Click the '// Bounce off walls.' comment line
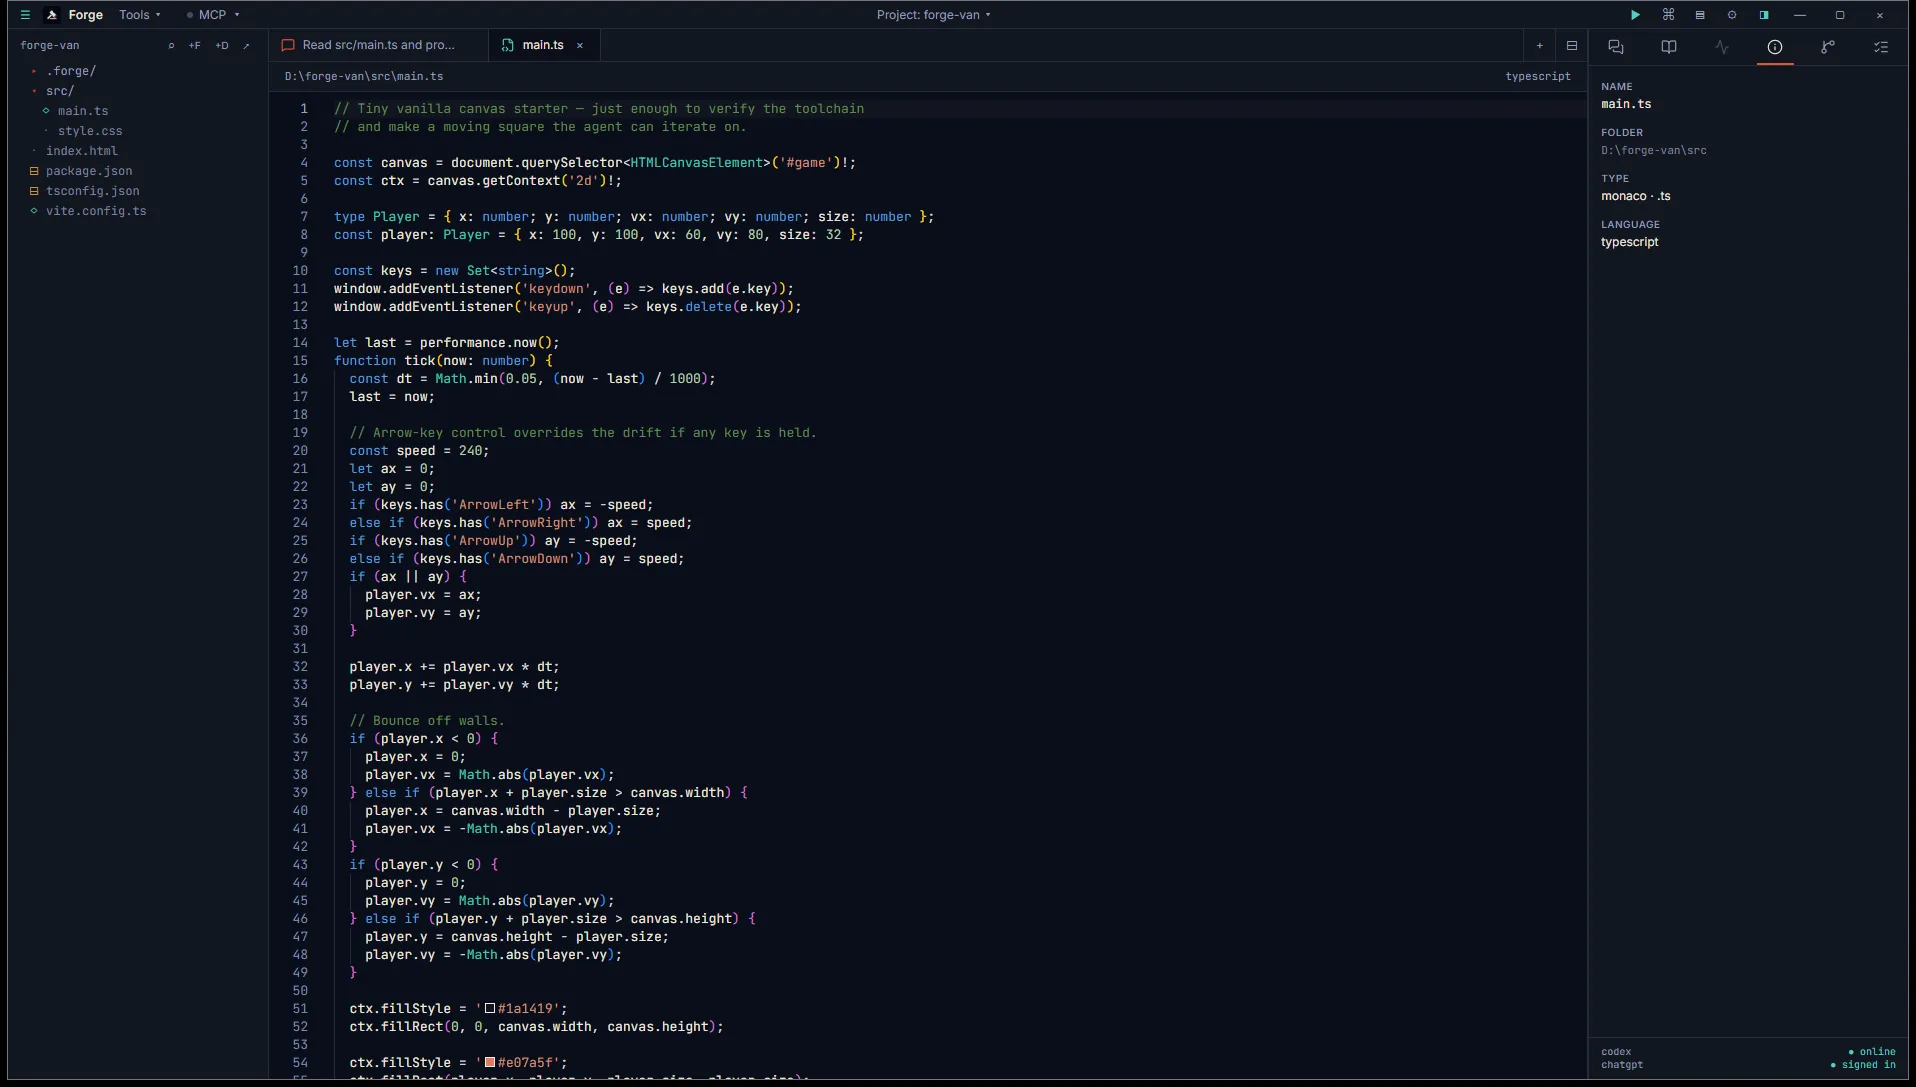Viewport: 1916px width, 1087px height. click(x=427, y=721)
